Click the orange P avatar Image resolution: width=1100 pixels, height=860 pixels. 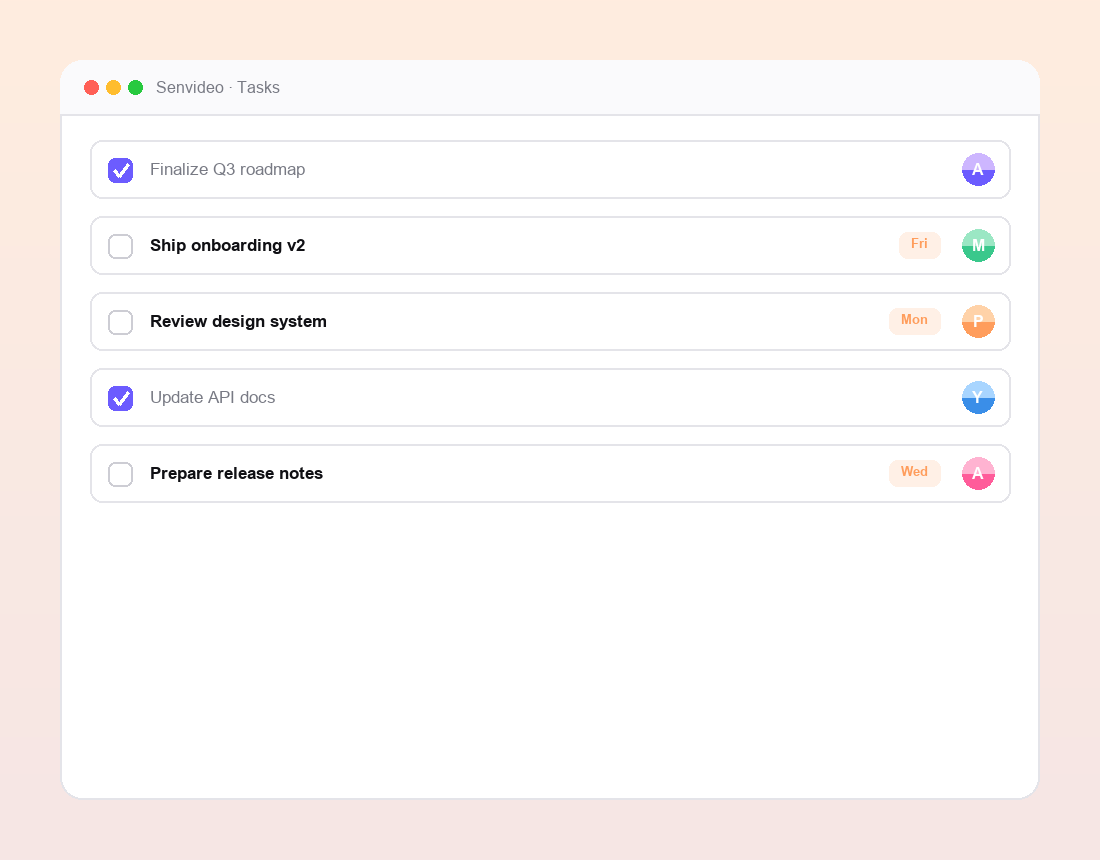[978, 321]
